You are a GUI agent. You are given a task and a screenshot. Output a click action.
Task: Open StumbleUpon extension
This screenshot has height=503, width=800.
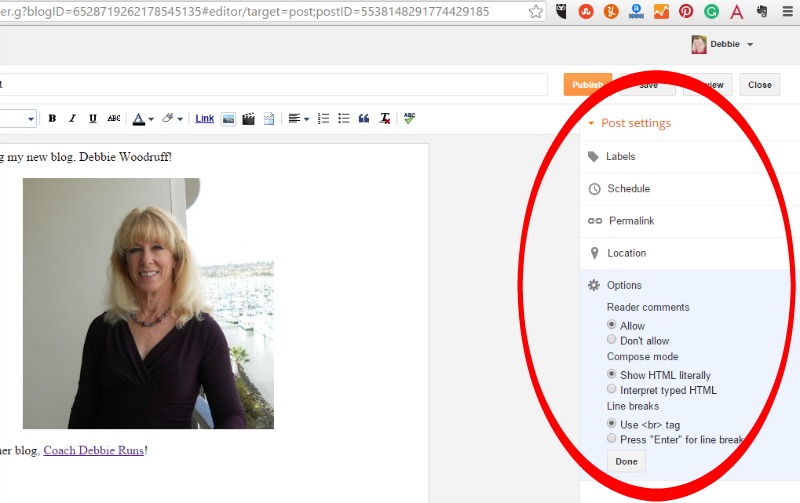(x=586, y=11)
